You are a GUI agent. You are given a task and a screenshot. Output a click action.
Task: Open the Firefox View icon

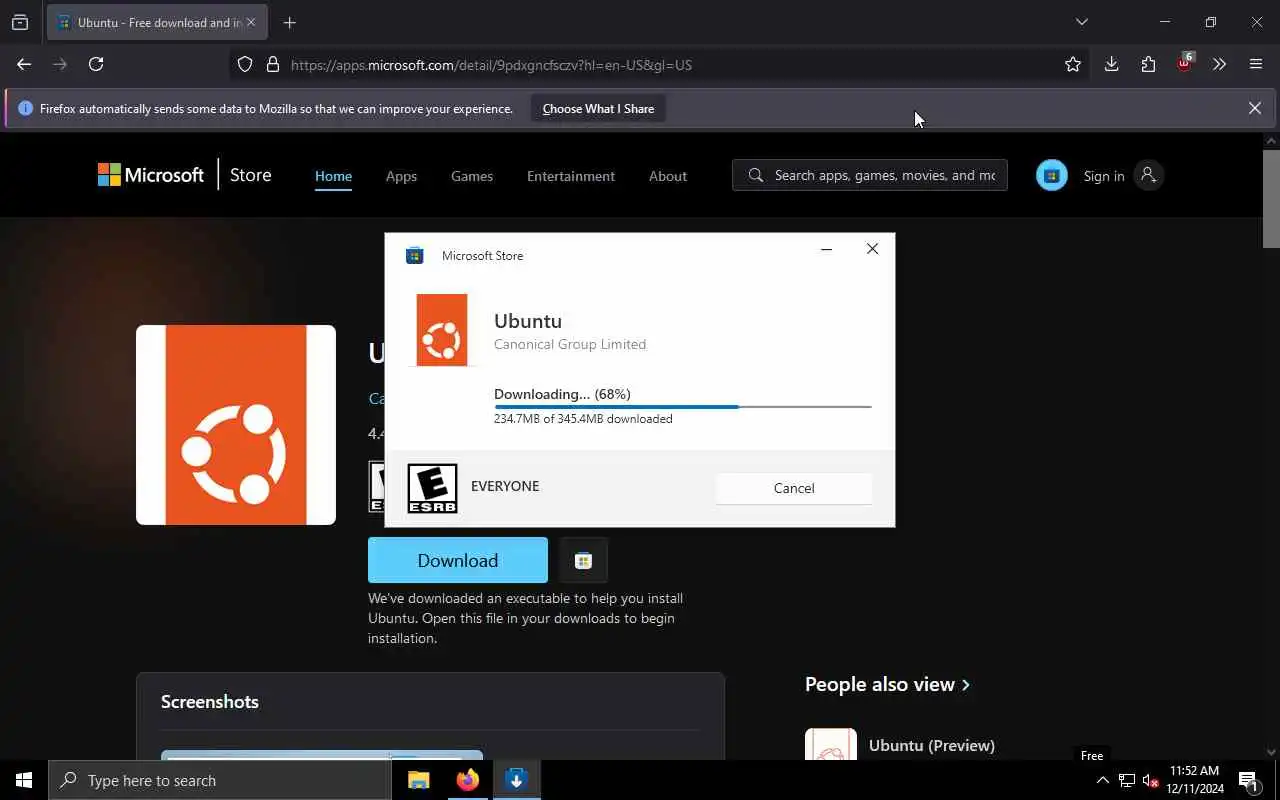click(x=20, y=22)
